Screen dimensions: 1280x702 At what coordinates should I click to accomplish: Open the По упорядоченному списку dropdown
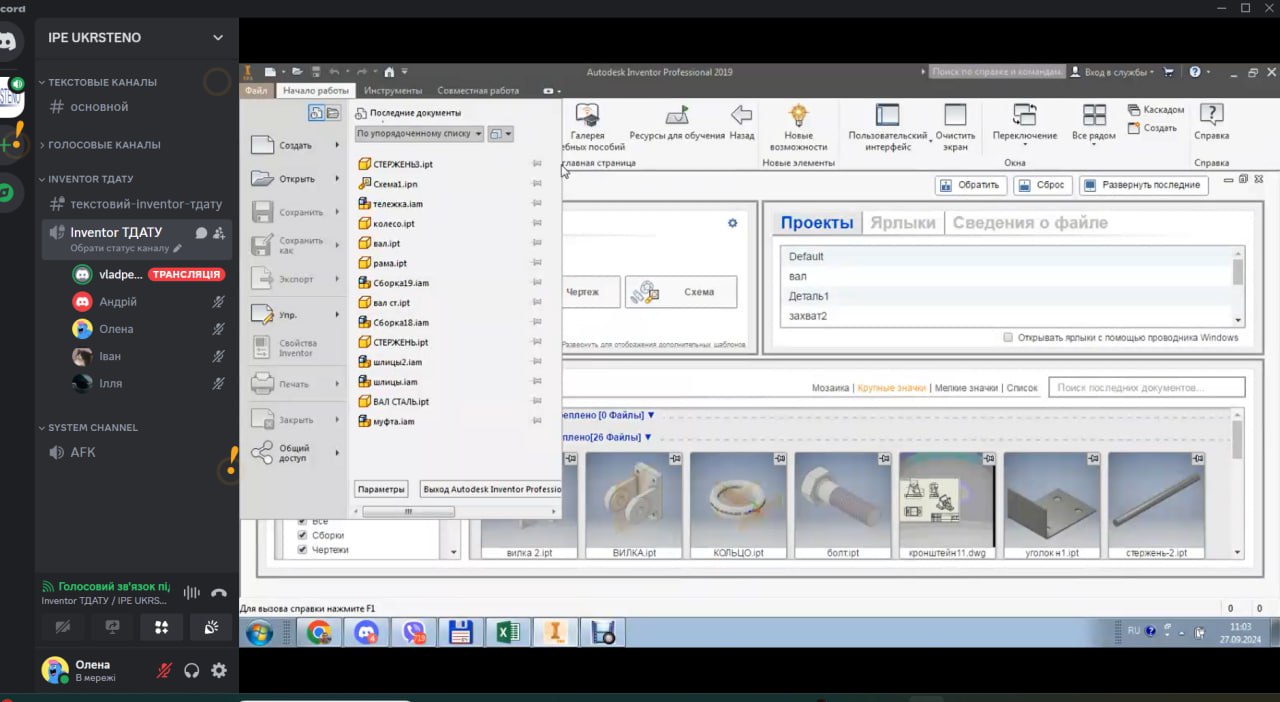419,133
